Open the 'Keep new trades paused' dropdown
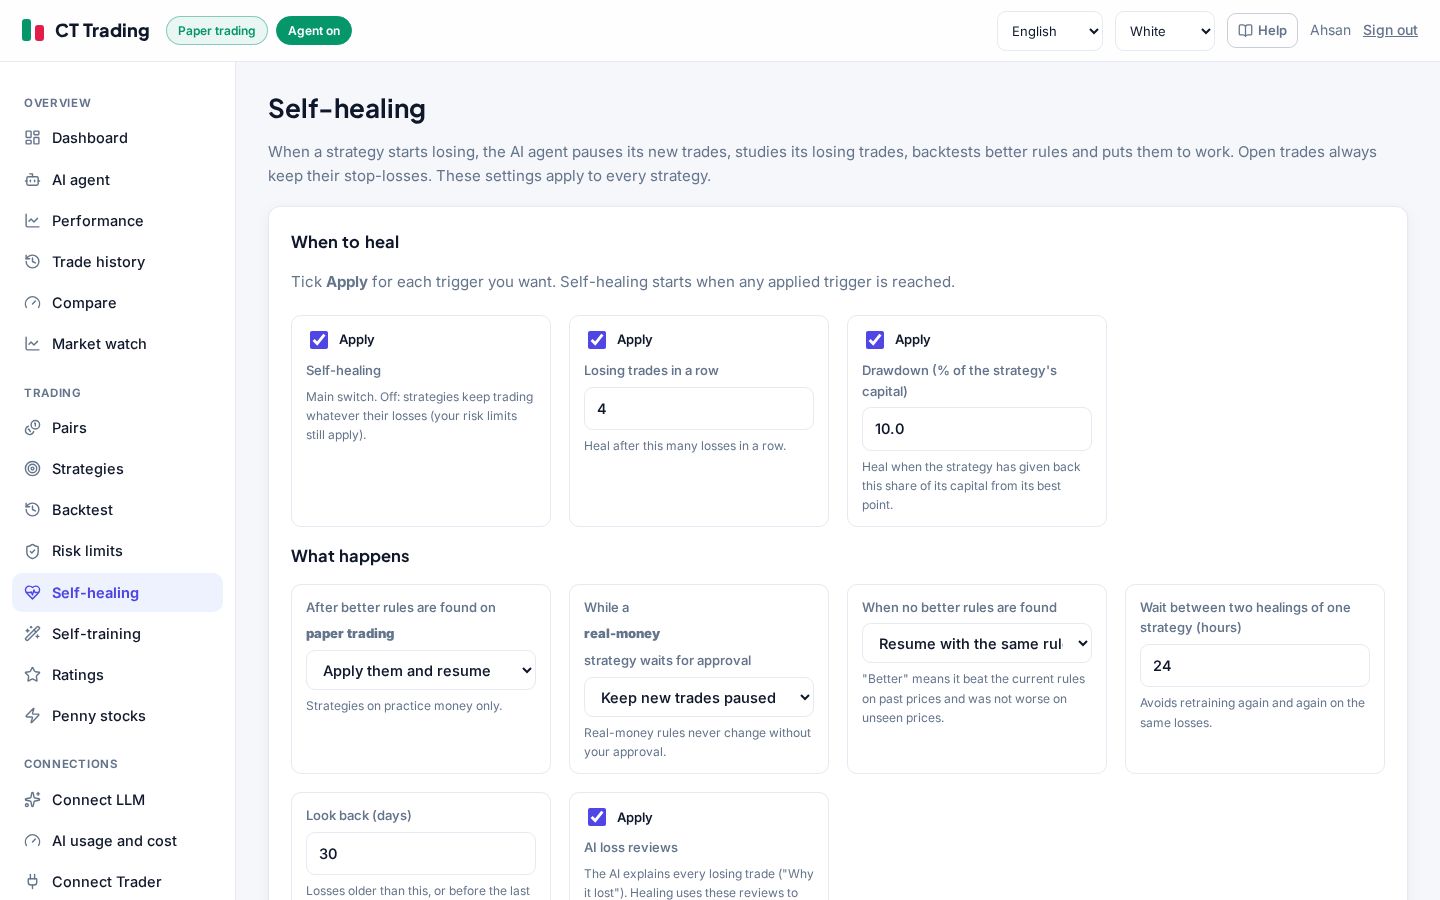 click(x=699, y=697)
